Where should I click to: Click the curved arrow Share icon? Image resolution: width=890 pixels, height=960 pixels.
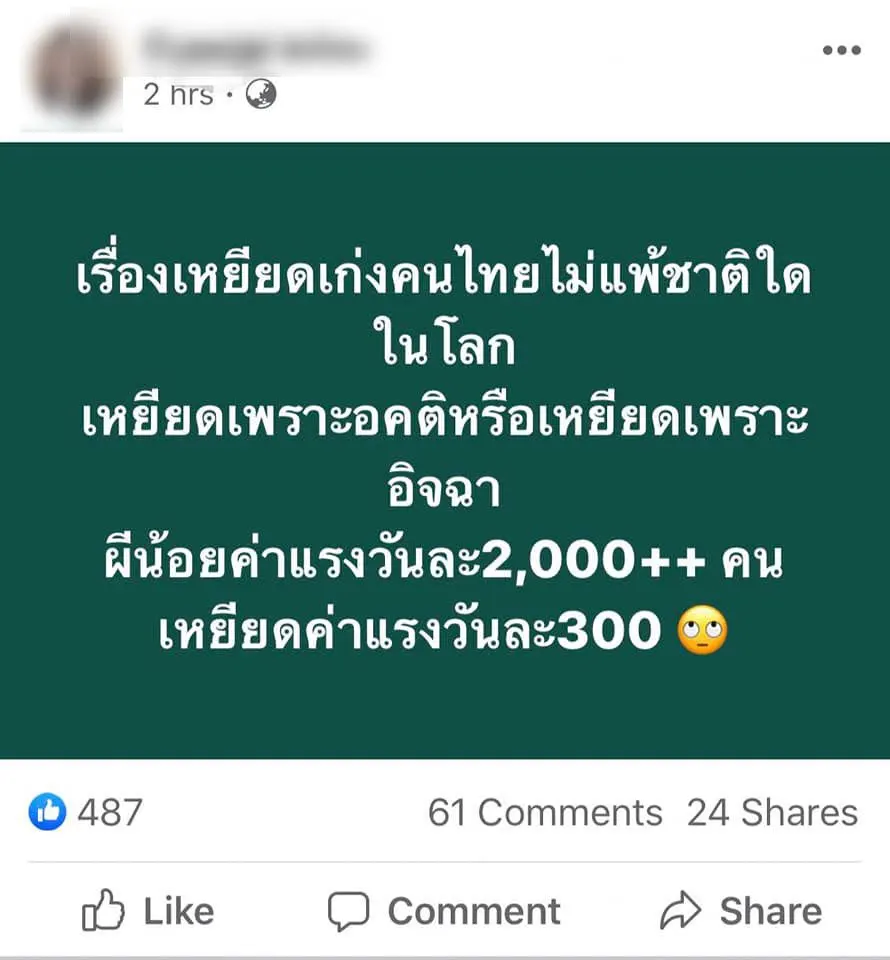tap(681, 910)
